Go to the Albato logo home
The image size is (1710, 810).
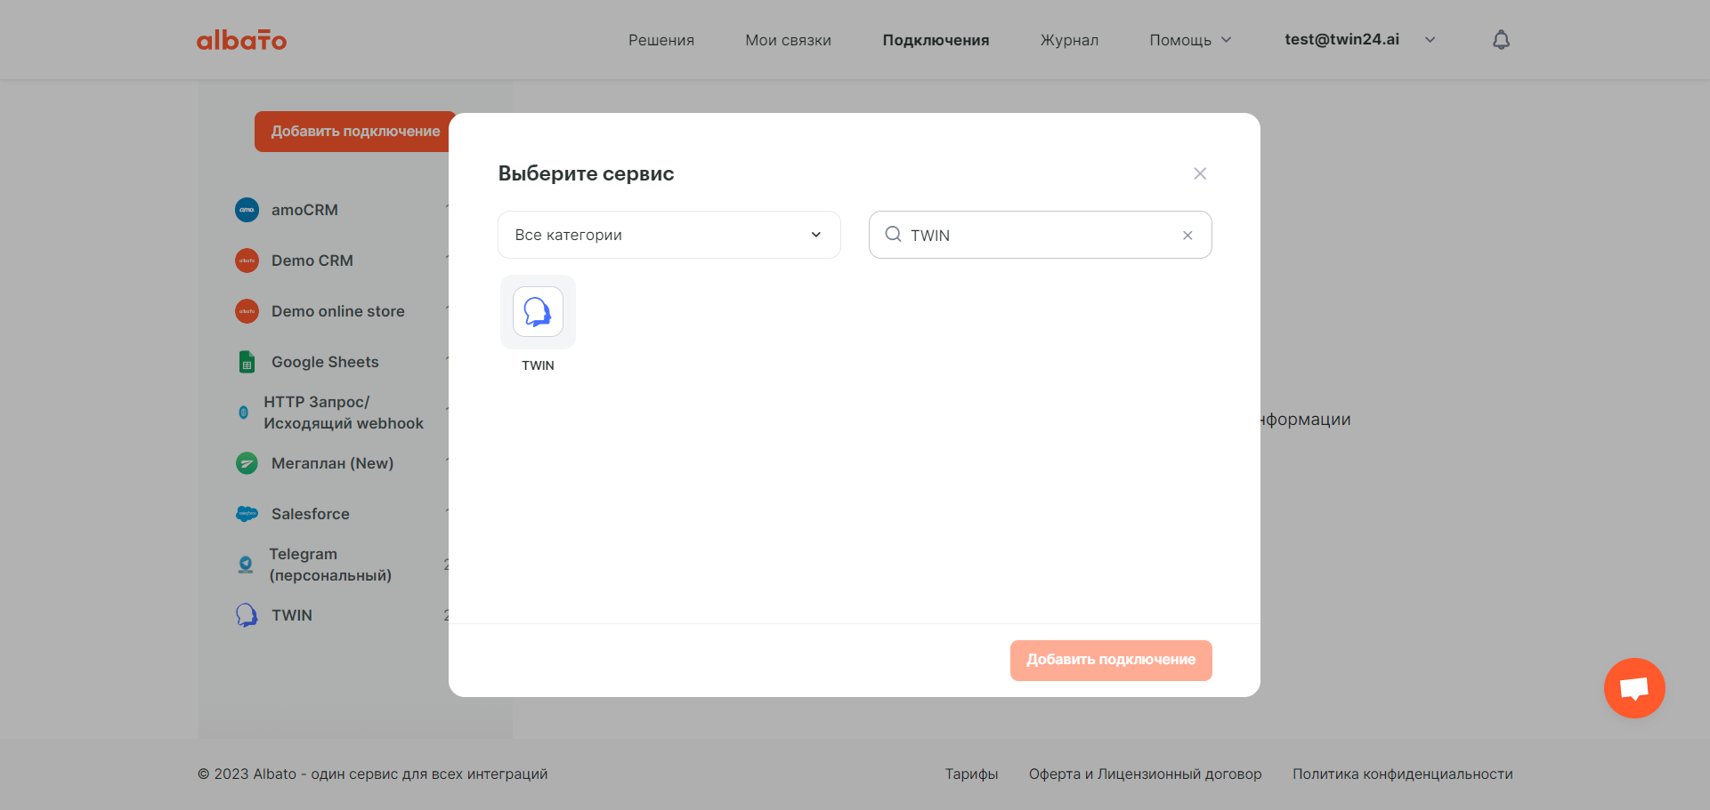[x=242, y=40]
